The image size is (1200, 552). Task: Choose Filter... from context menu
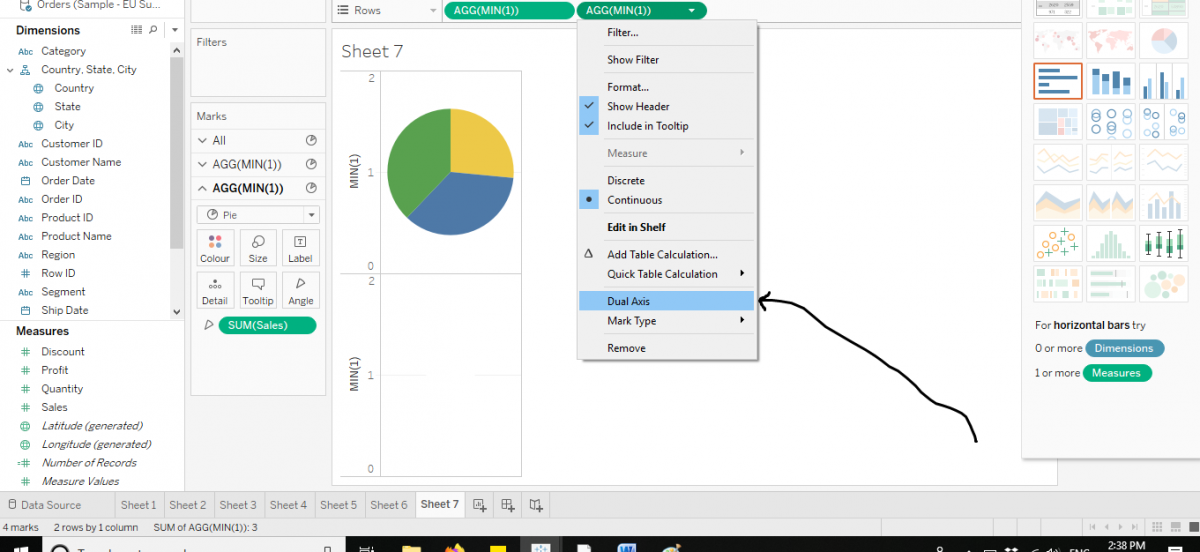point(667,32)
